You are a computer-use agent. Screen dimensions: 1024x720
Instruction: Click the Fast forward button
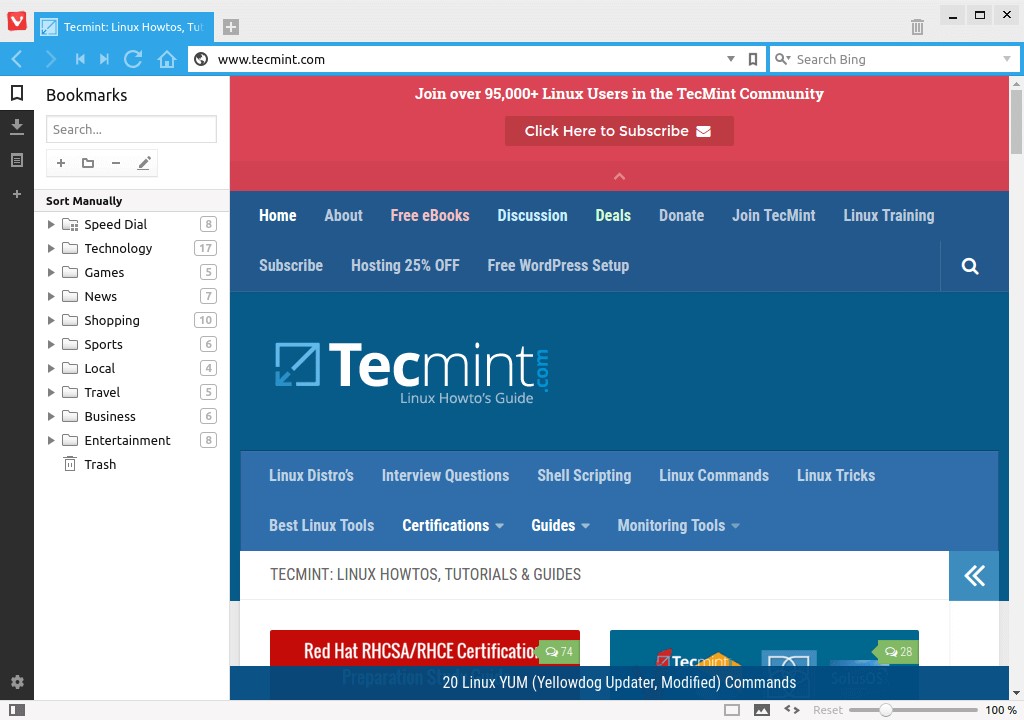point(104,59)
